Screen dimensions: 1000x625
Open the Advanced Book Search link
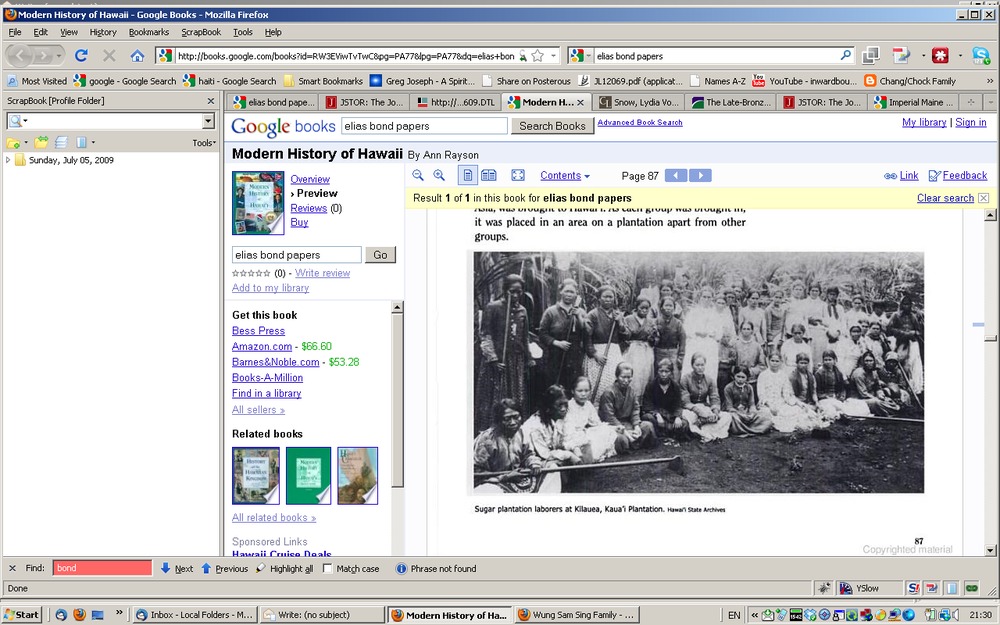point(640,122)
